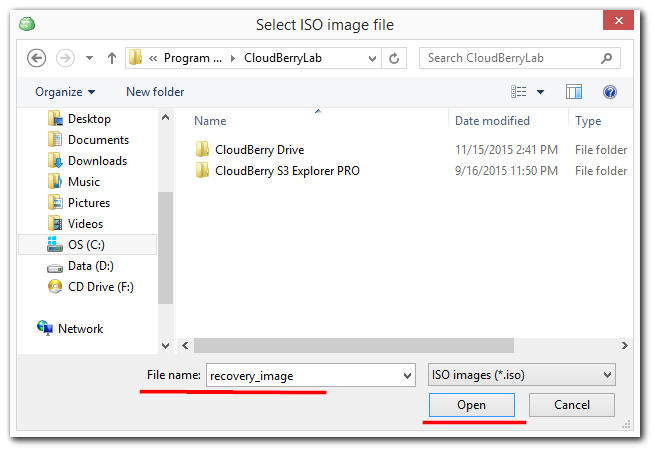Sort by the Date modified column
The height and width of the screenshot is (455, 658).
492,121
